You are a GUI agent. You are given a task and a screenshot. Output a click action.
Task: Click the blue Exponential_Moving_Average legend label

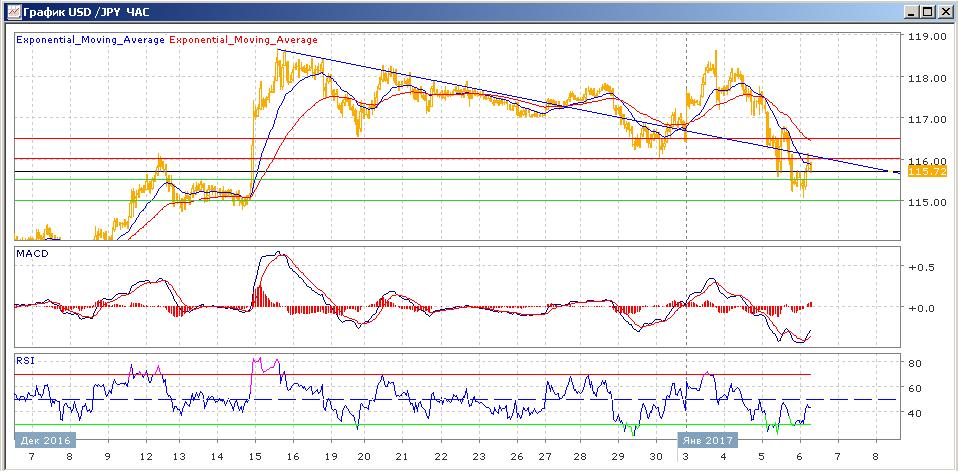[90, 40]
